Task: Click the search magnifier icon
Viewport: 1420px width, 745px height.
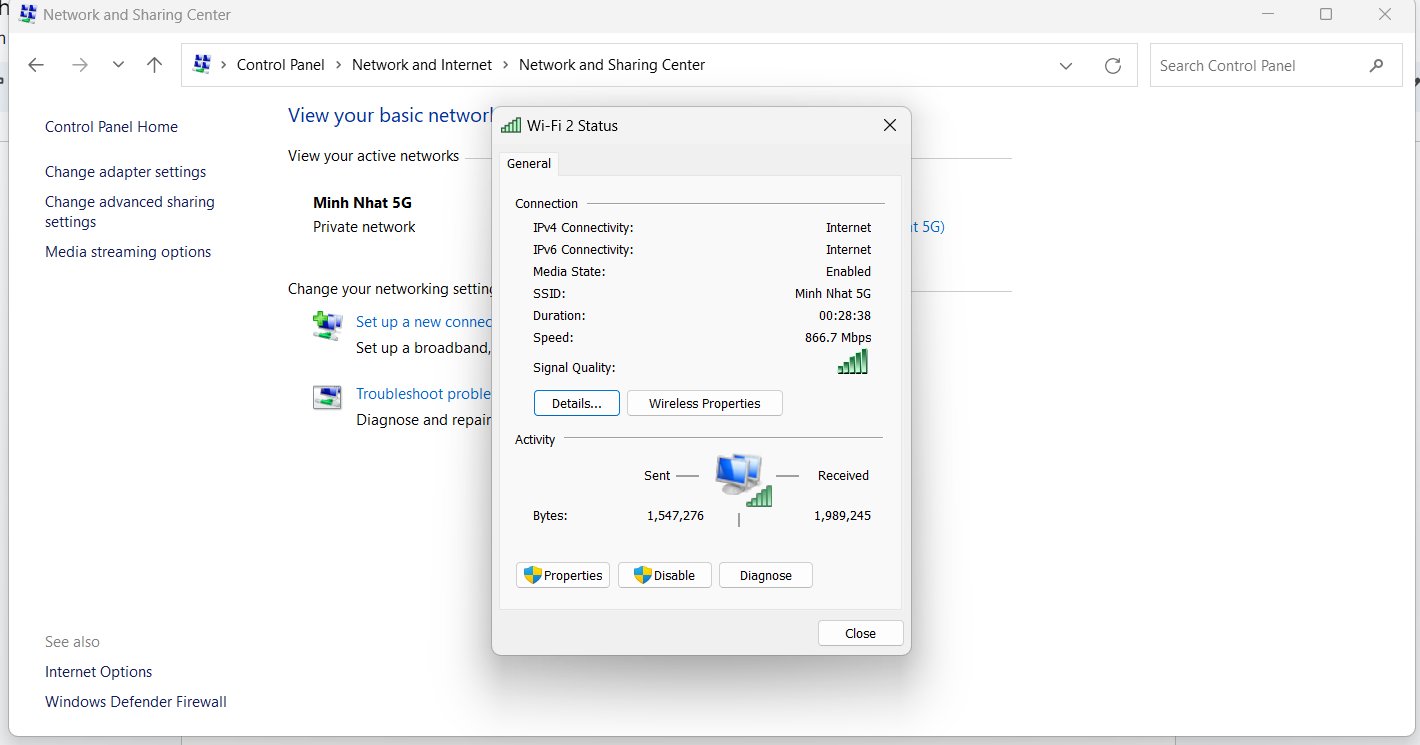Action: click(x=1377, y=66)
